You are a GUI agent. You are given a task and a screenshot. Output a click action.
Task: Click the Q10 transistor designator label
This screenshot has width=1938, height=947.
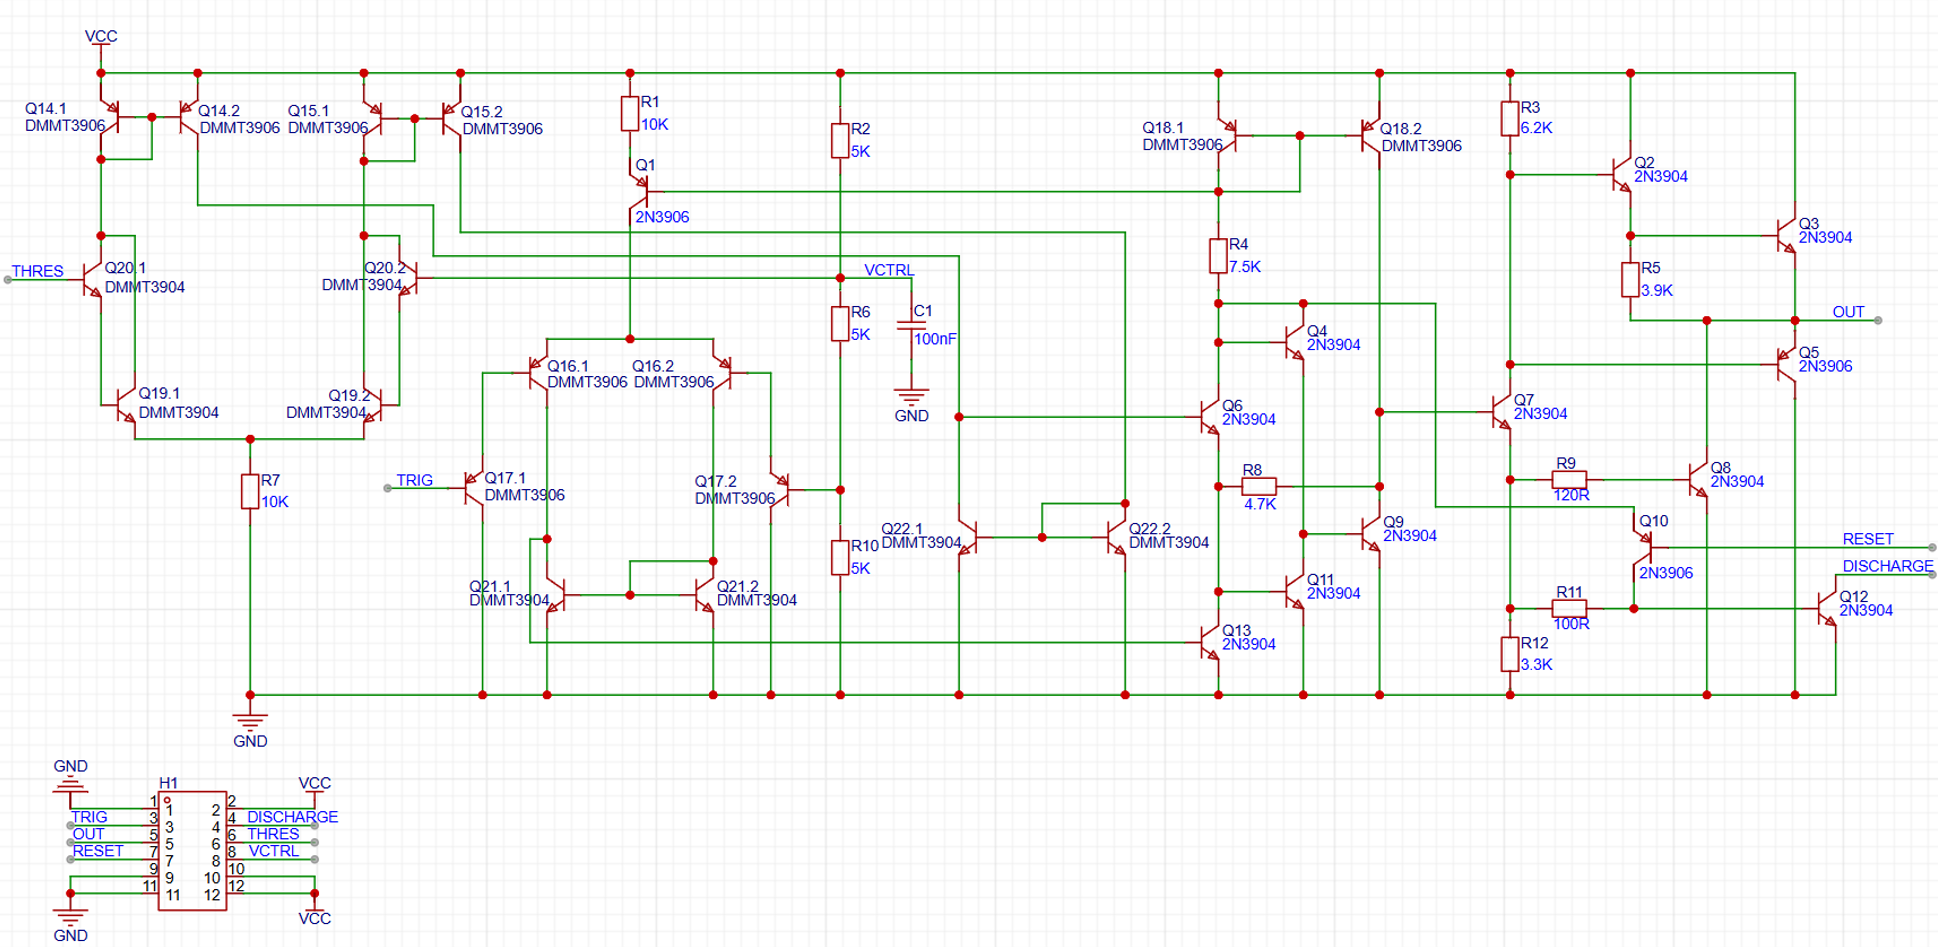pyautogui.click(x=1653, y=521)
